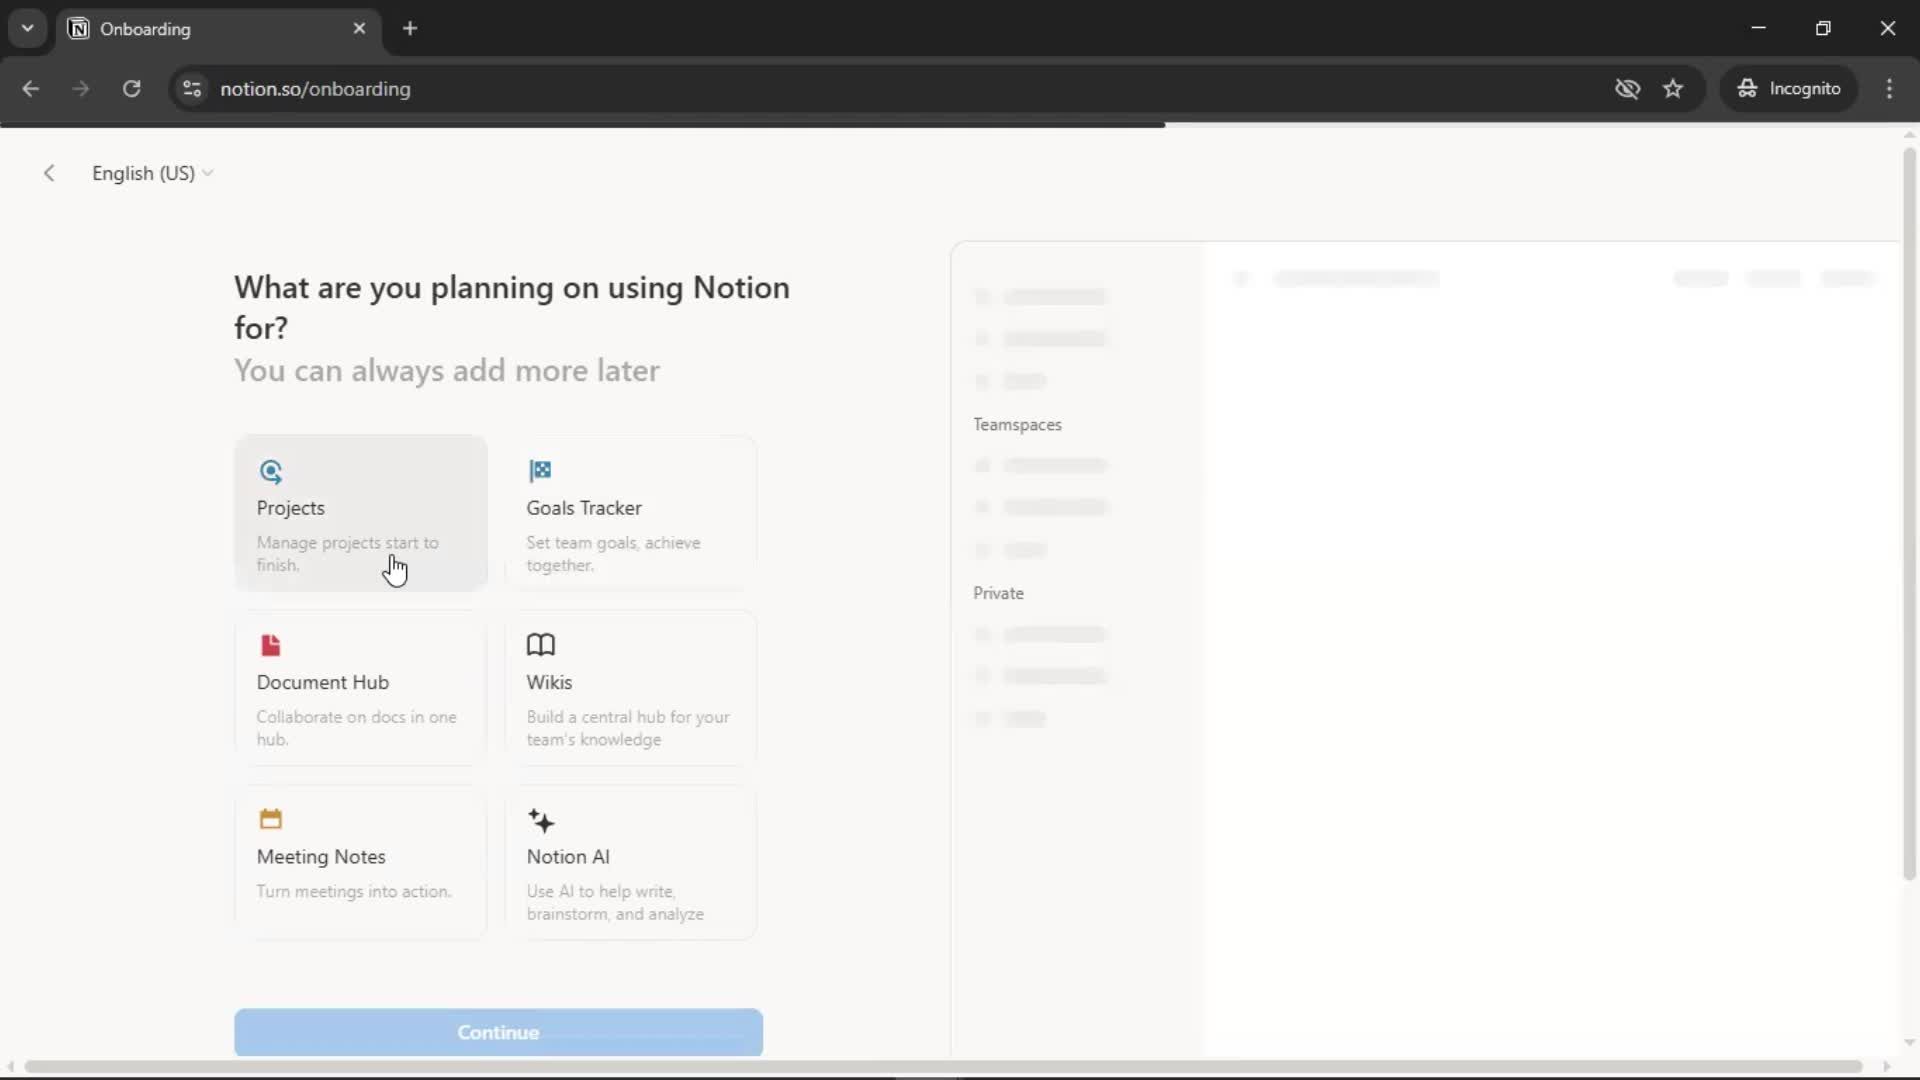Click the Meeting Notes calendar icon

(270, 819)
